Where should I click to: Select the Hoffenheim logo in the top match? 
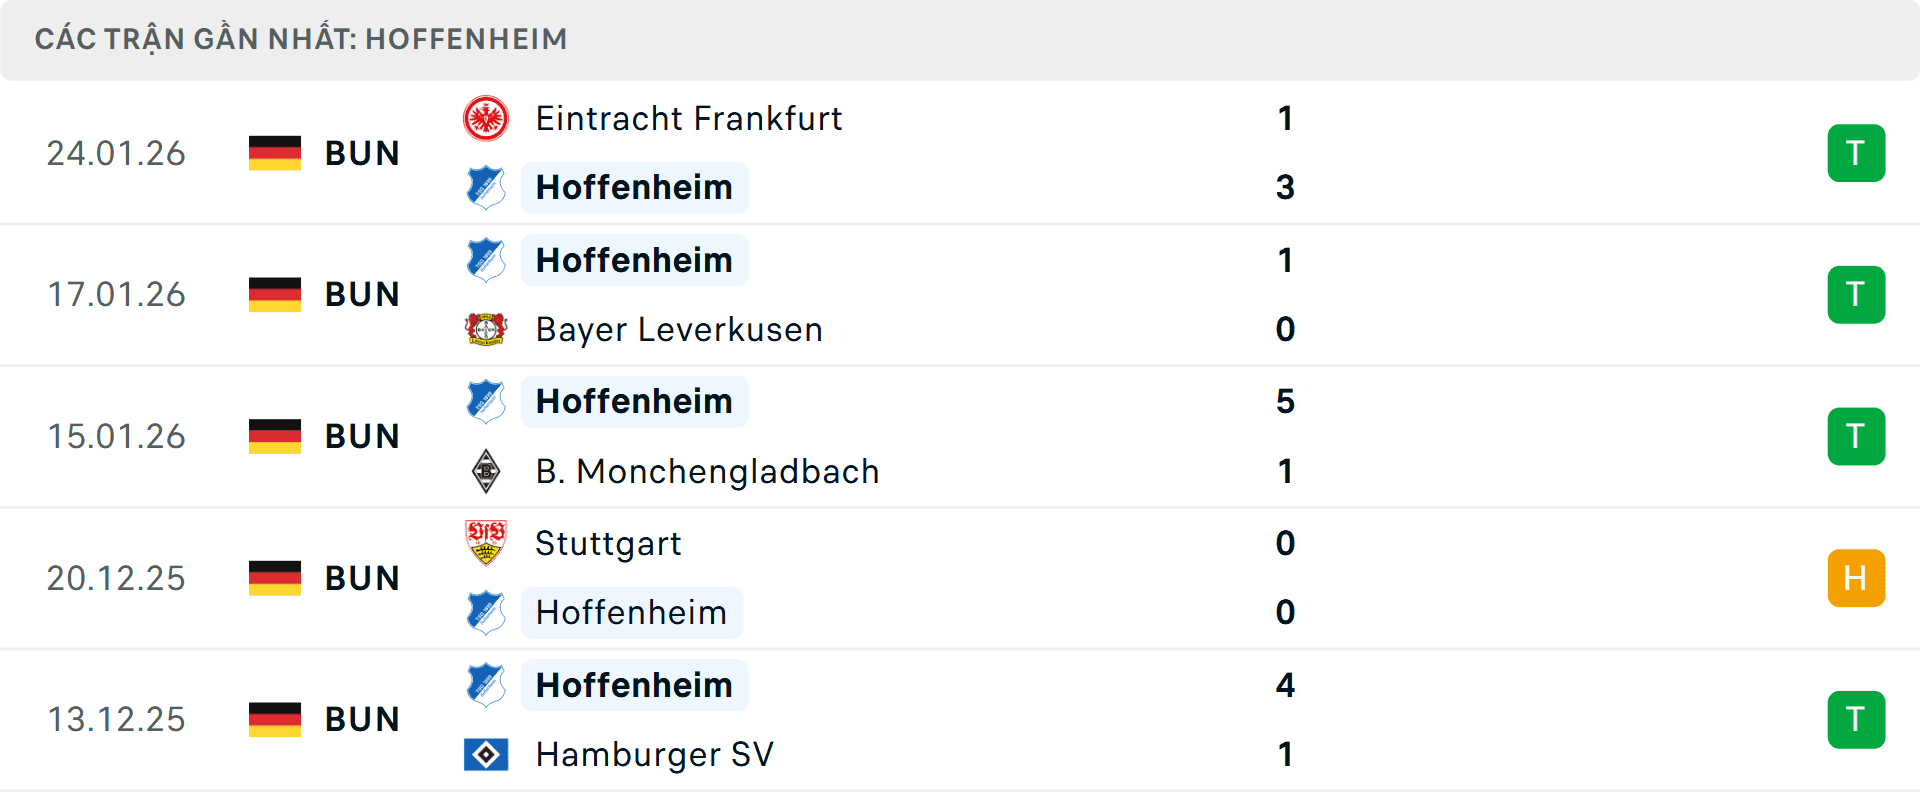[487, 188]
